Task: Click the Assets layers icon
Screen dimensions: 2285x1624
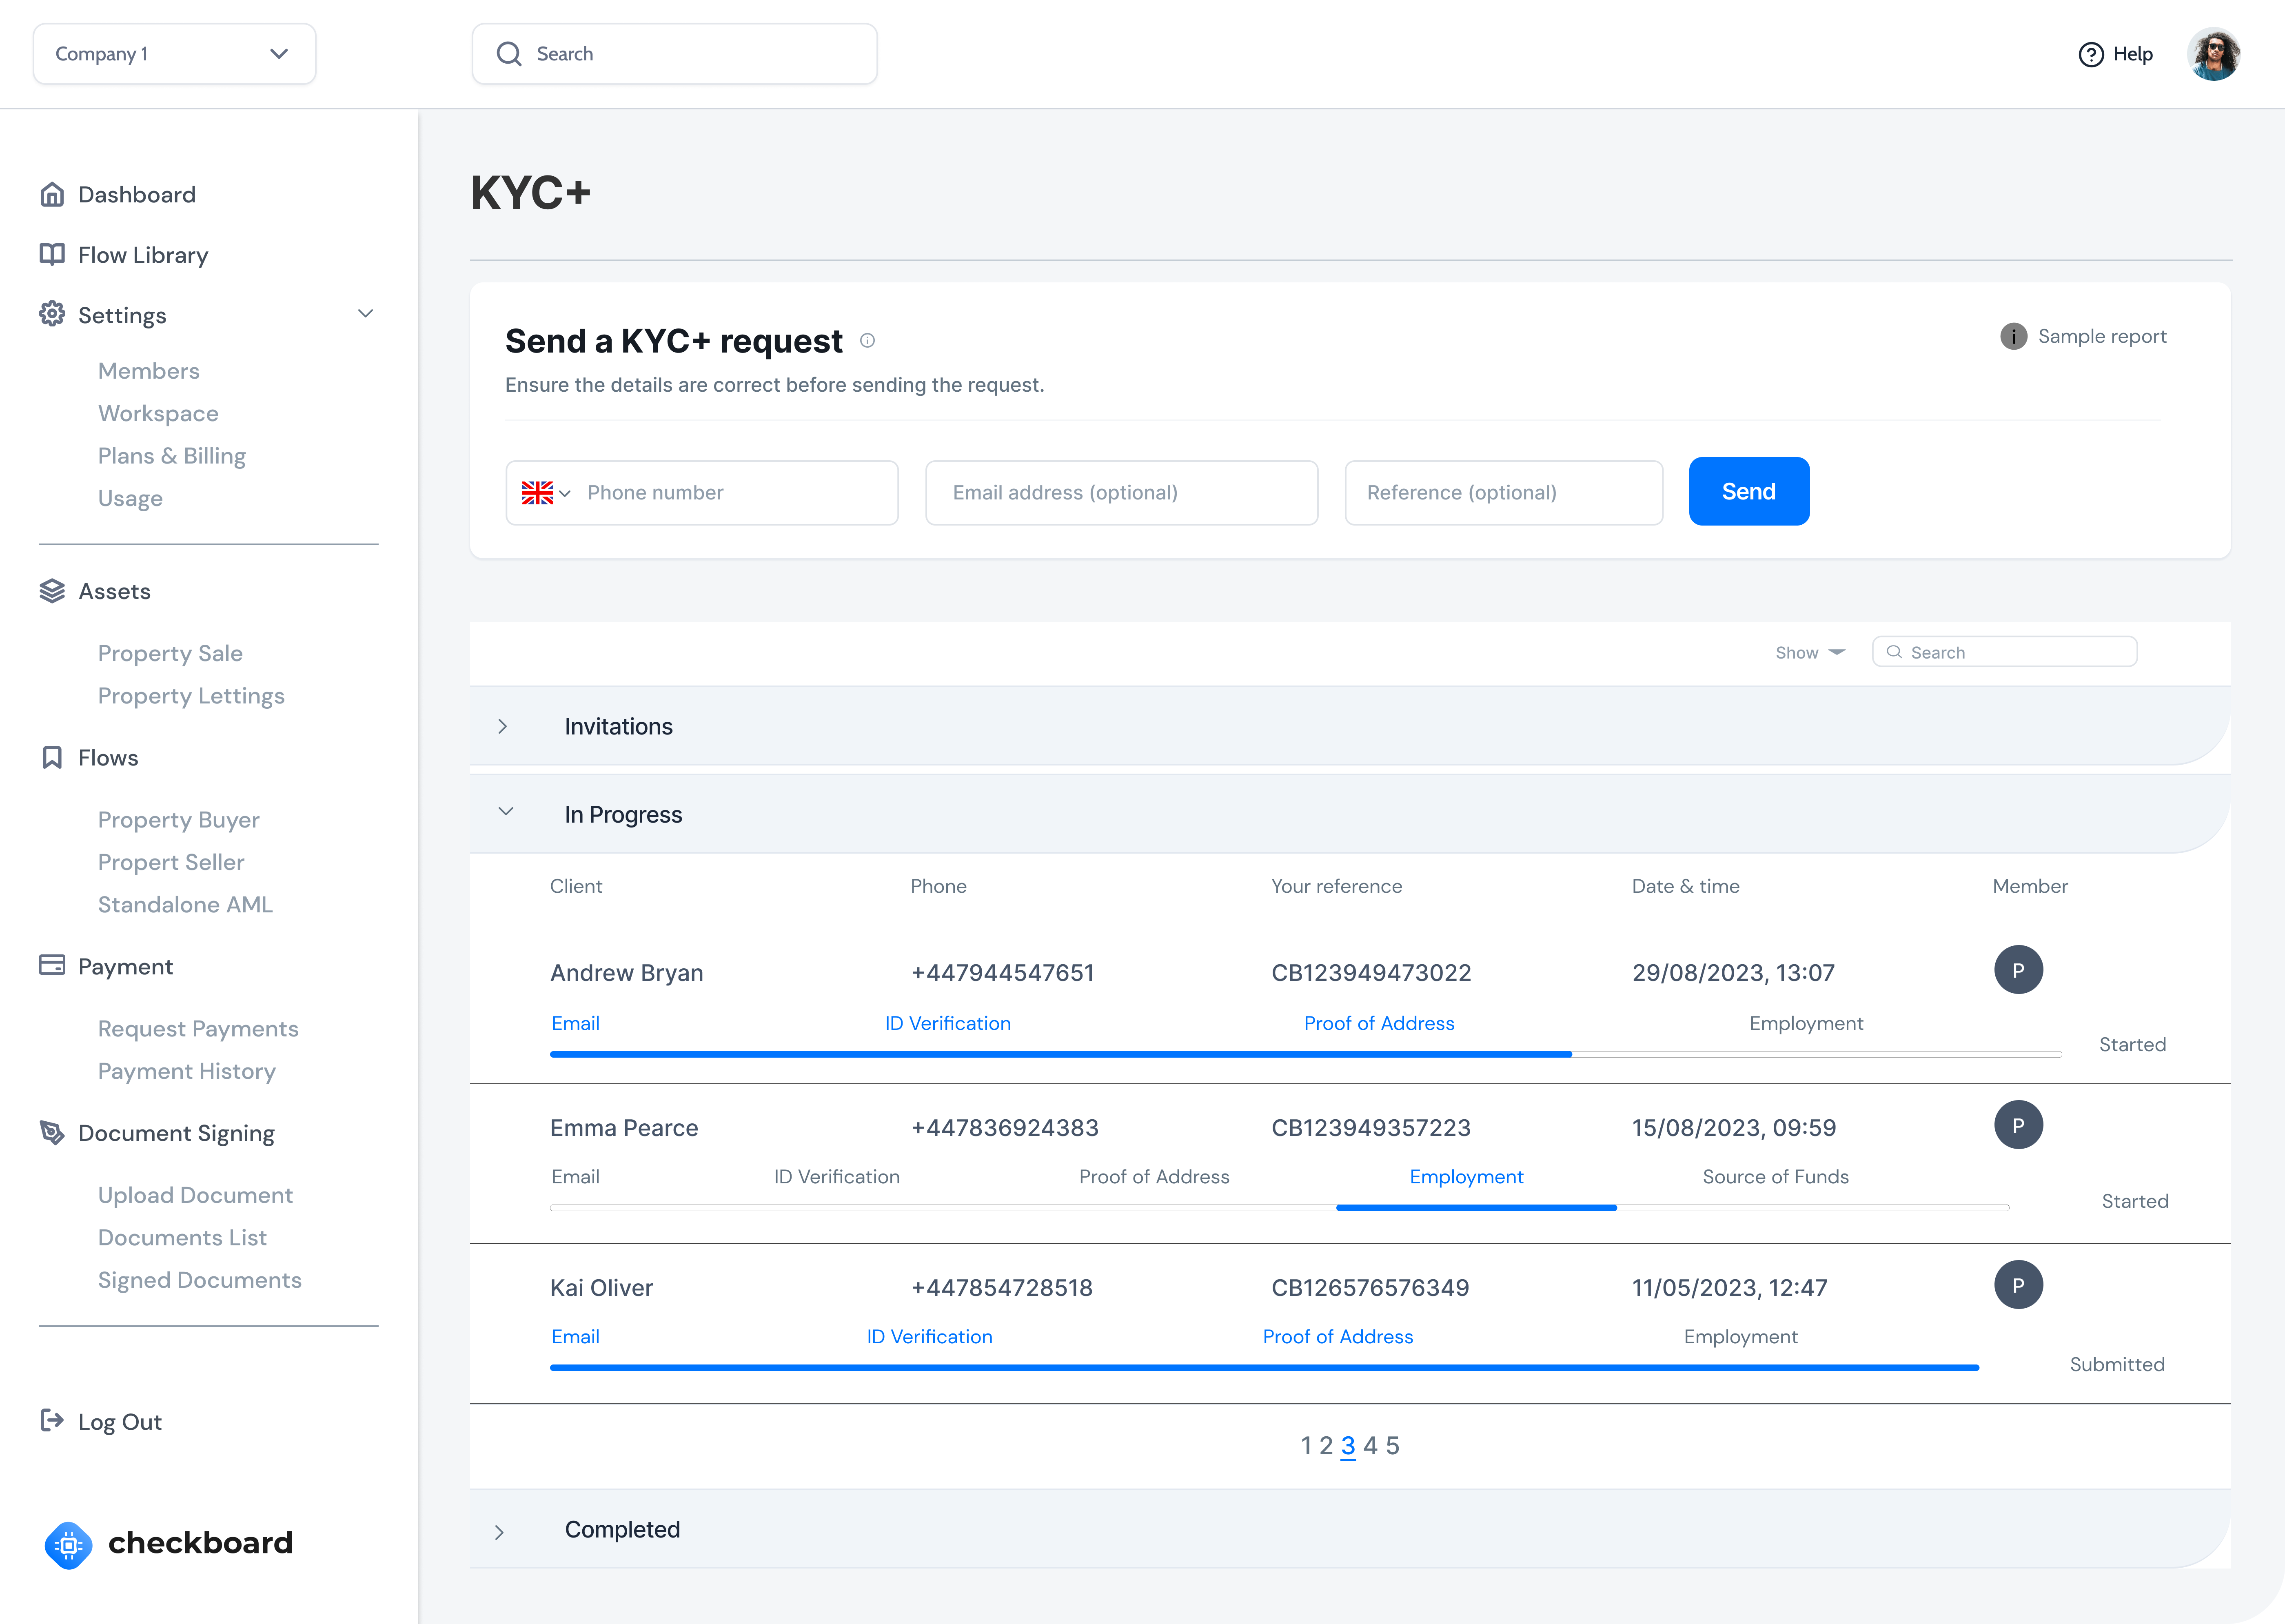Action: (x=52, y=591)
